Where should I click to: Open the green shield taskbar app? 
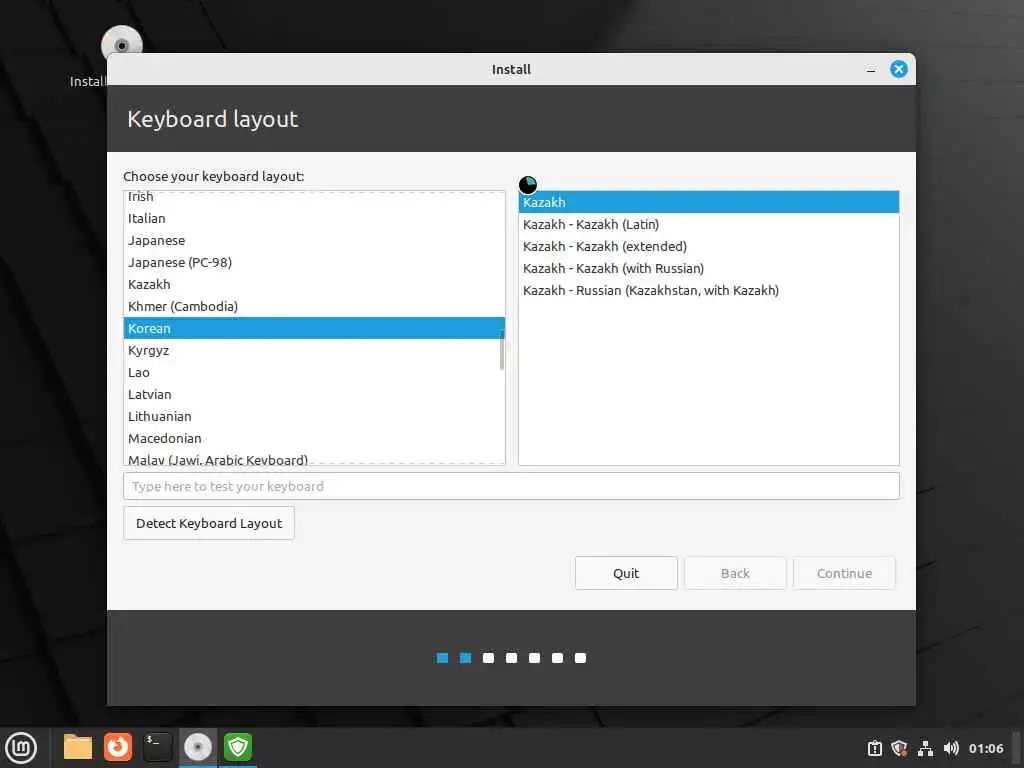click(x=238, y=747)
